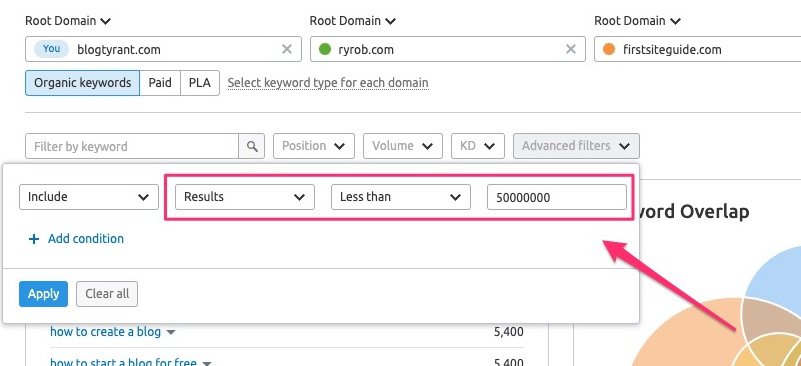Open the Include condition dropdown
This screenshot has height=366, width=801.
tap(89, 197)
